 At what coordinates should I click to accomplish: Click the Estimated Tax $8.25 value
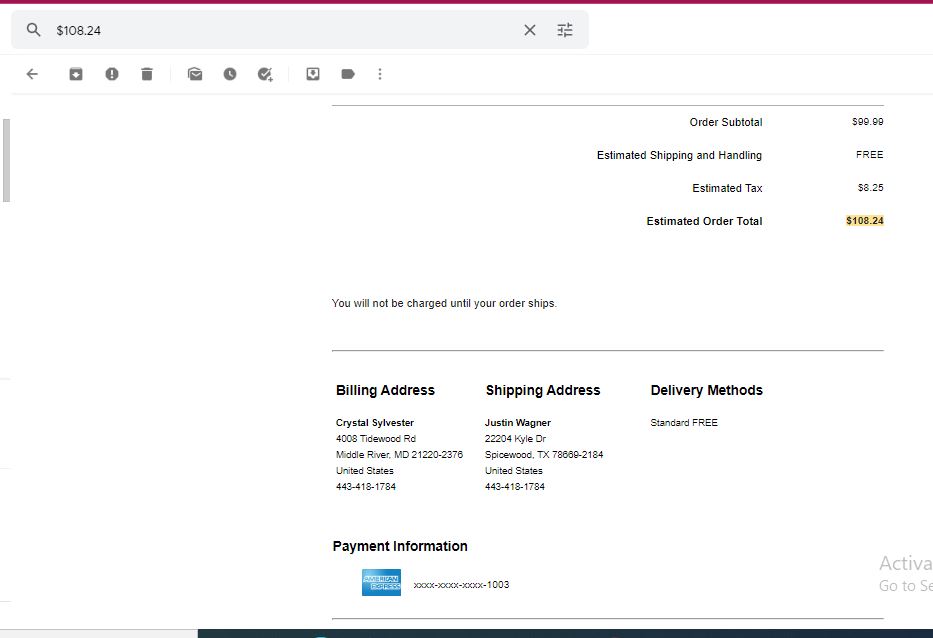pos(871,187)
